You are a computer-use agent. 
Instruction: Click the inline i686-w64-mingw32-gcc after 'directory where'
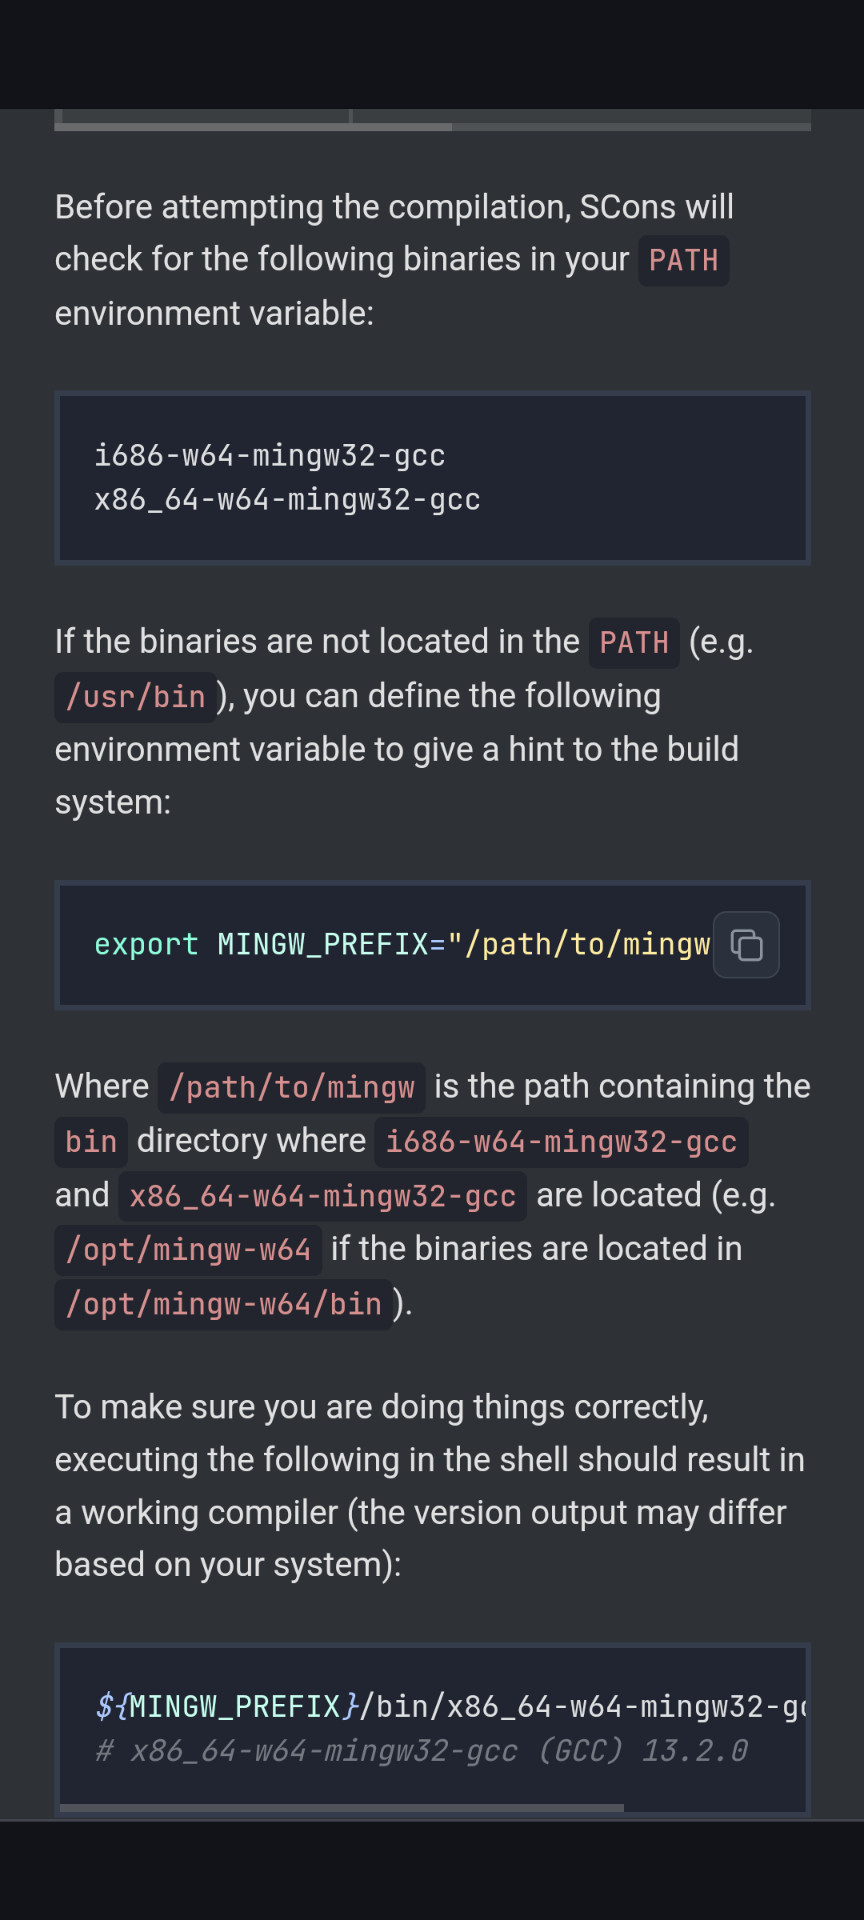coord(561,1142)
